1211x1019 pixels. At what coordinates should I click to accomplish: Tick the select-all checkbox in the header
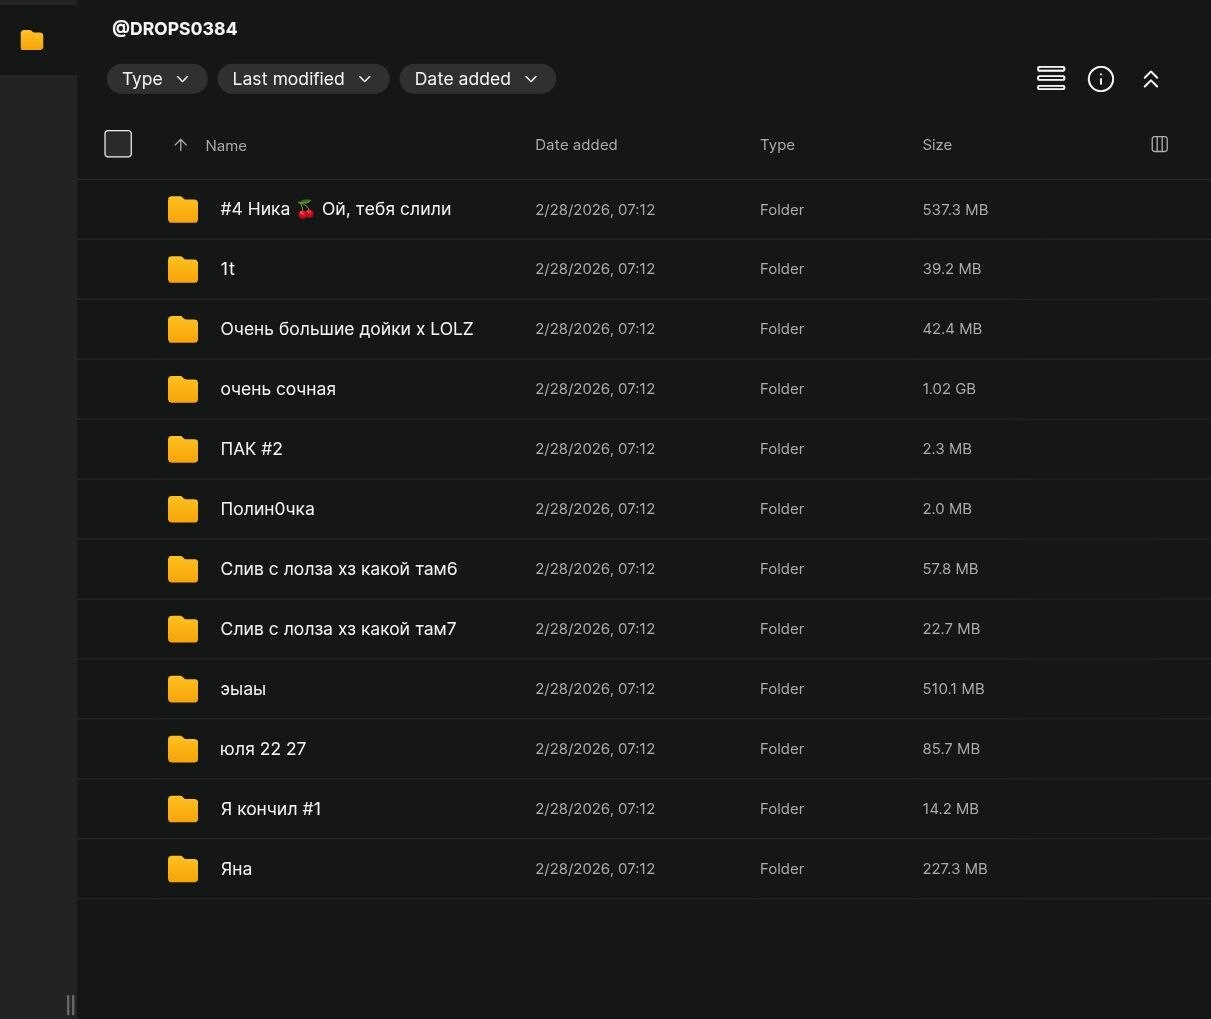pos(118,144)
